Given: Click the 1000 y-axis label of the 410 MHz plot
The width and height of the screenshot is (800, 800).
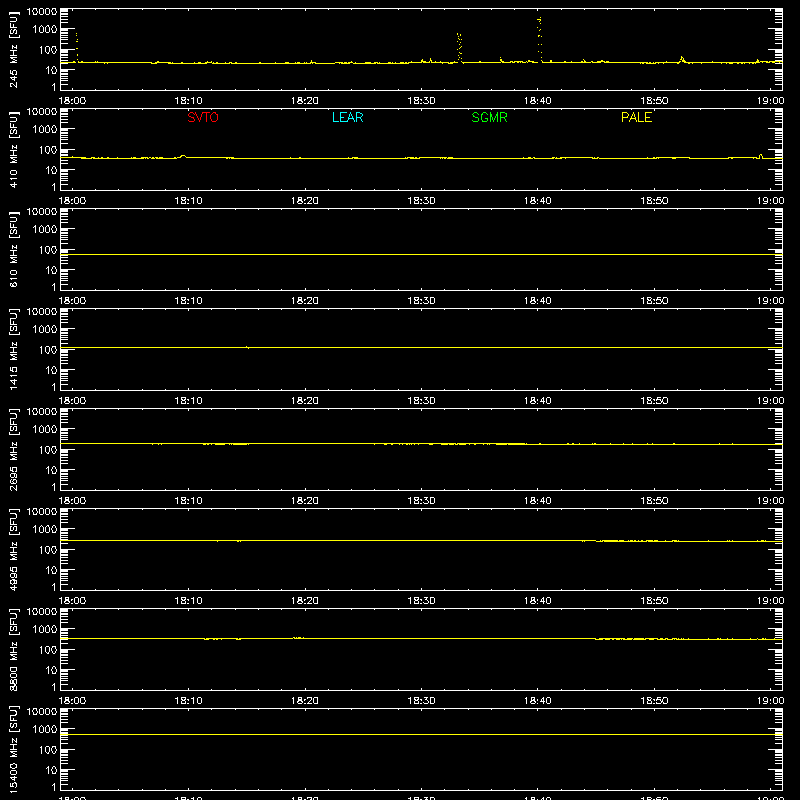Looking at the screenshot, I should 45,130.
